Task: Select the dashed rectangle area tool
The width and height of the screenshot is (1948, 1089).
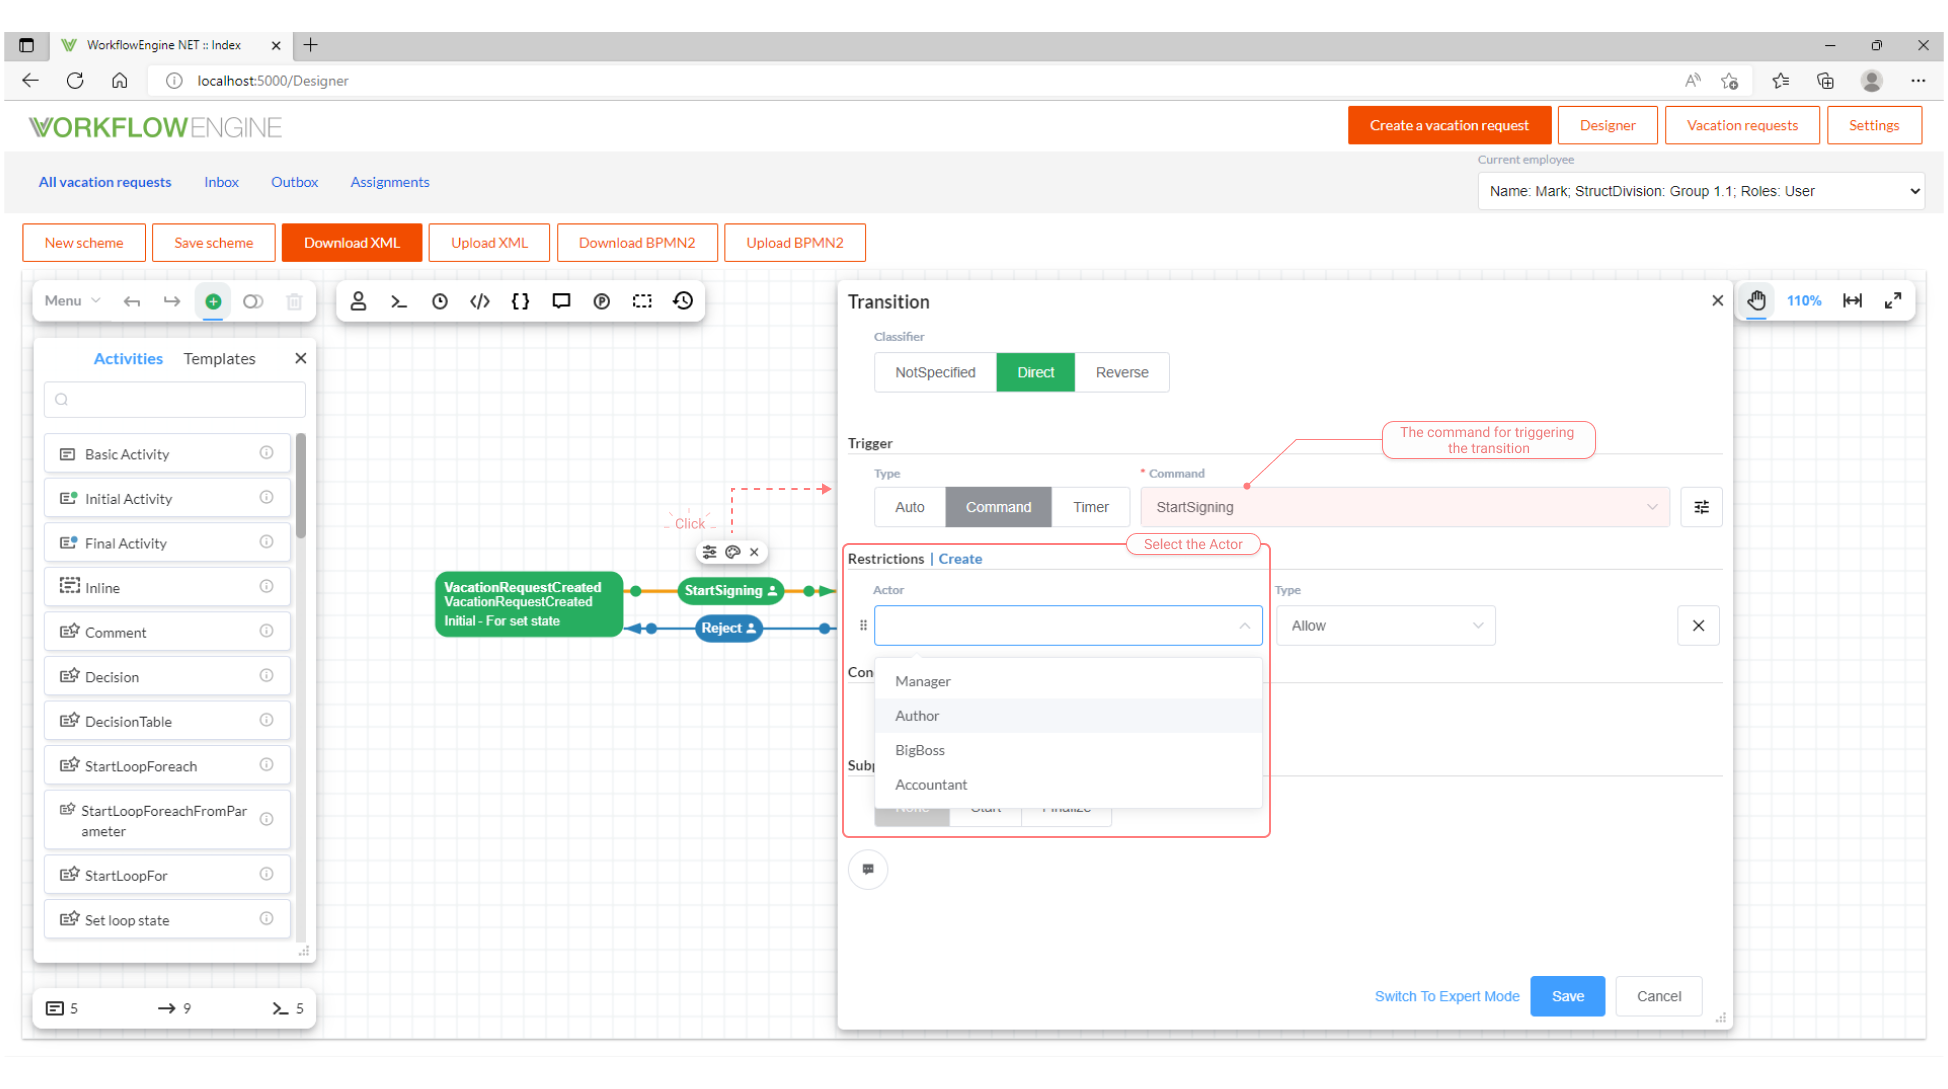Action: pyautogui.click(x=642, y=301)
